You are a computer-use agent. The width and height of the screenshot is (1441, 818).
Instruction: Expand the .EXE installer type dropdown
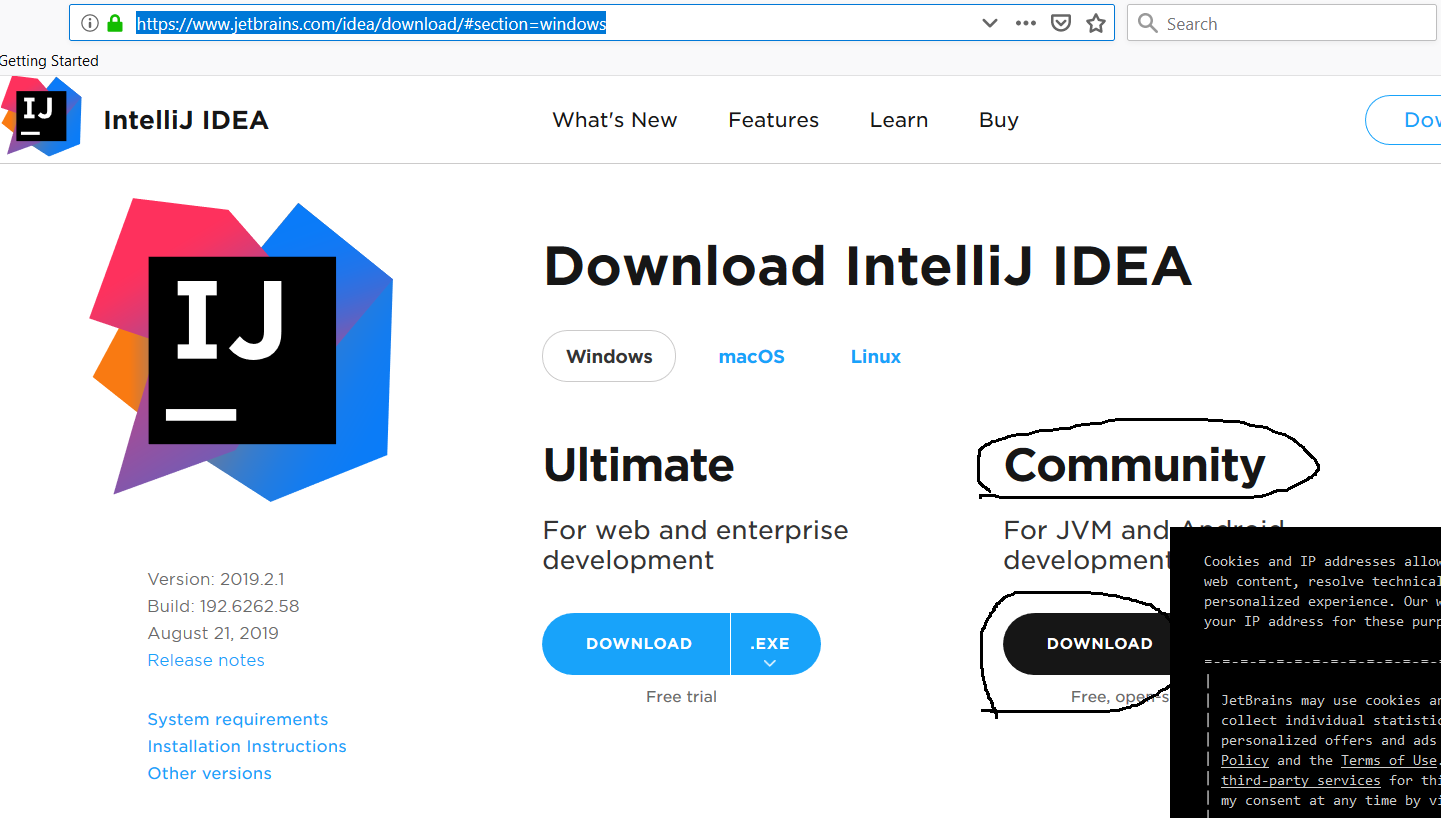tap(775, 644)
